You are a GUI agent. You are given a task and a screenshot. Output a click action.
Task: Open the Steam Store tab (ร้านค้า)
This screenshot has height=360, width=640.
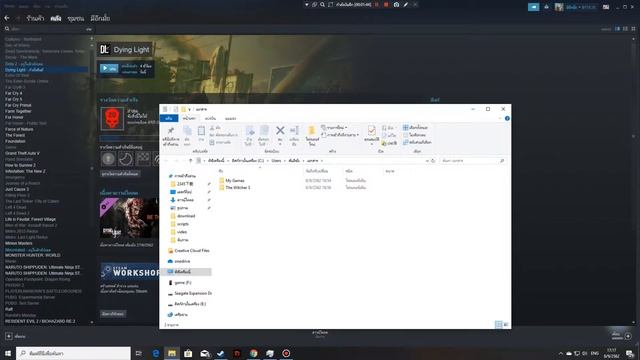35,18
